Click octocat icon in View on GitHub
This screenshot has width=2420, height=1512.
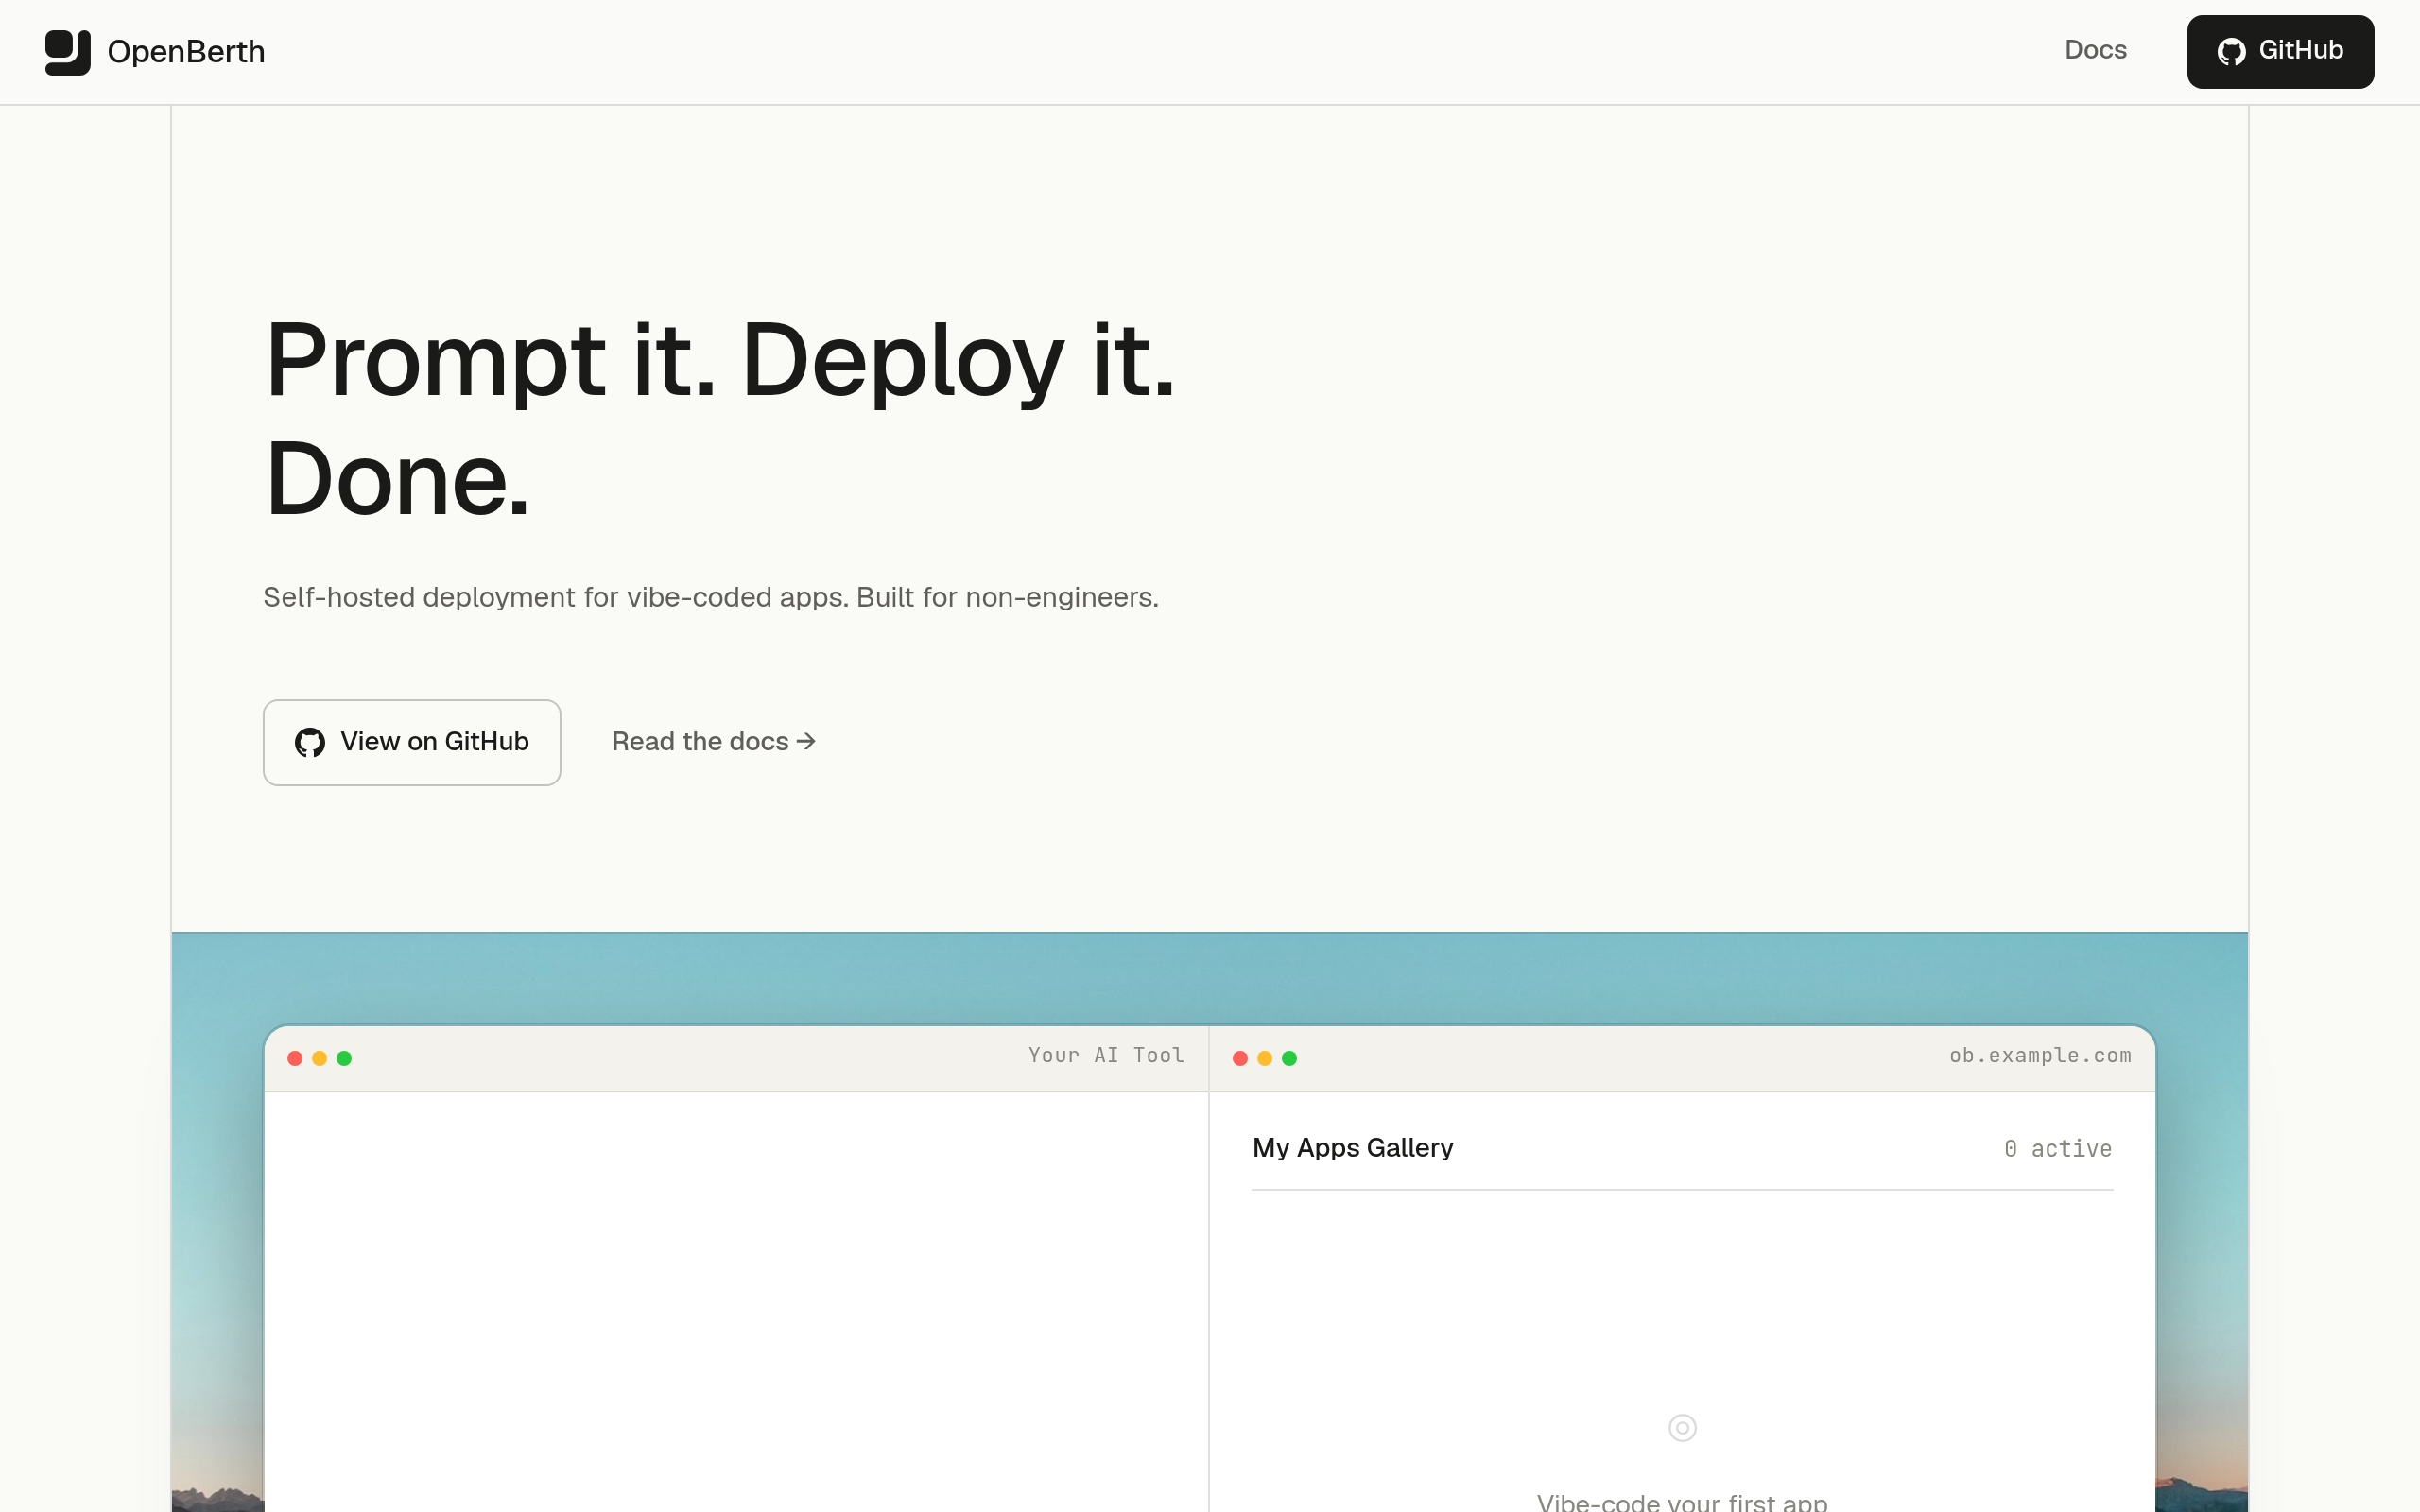coord(310,742)
